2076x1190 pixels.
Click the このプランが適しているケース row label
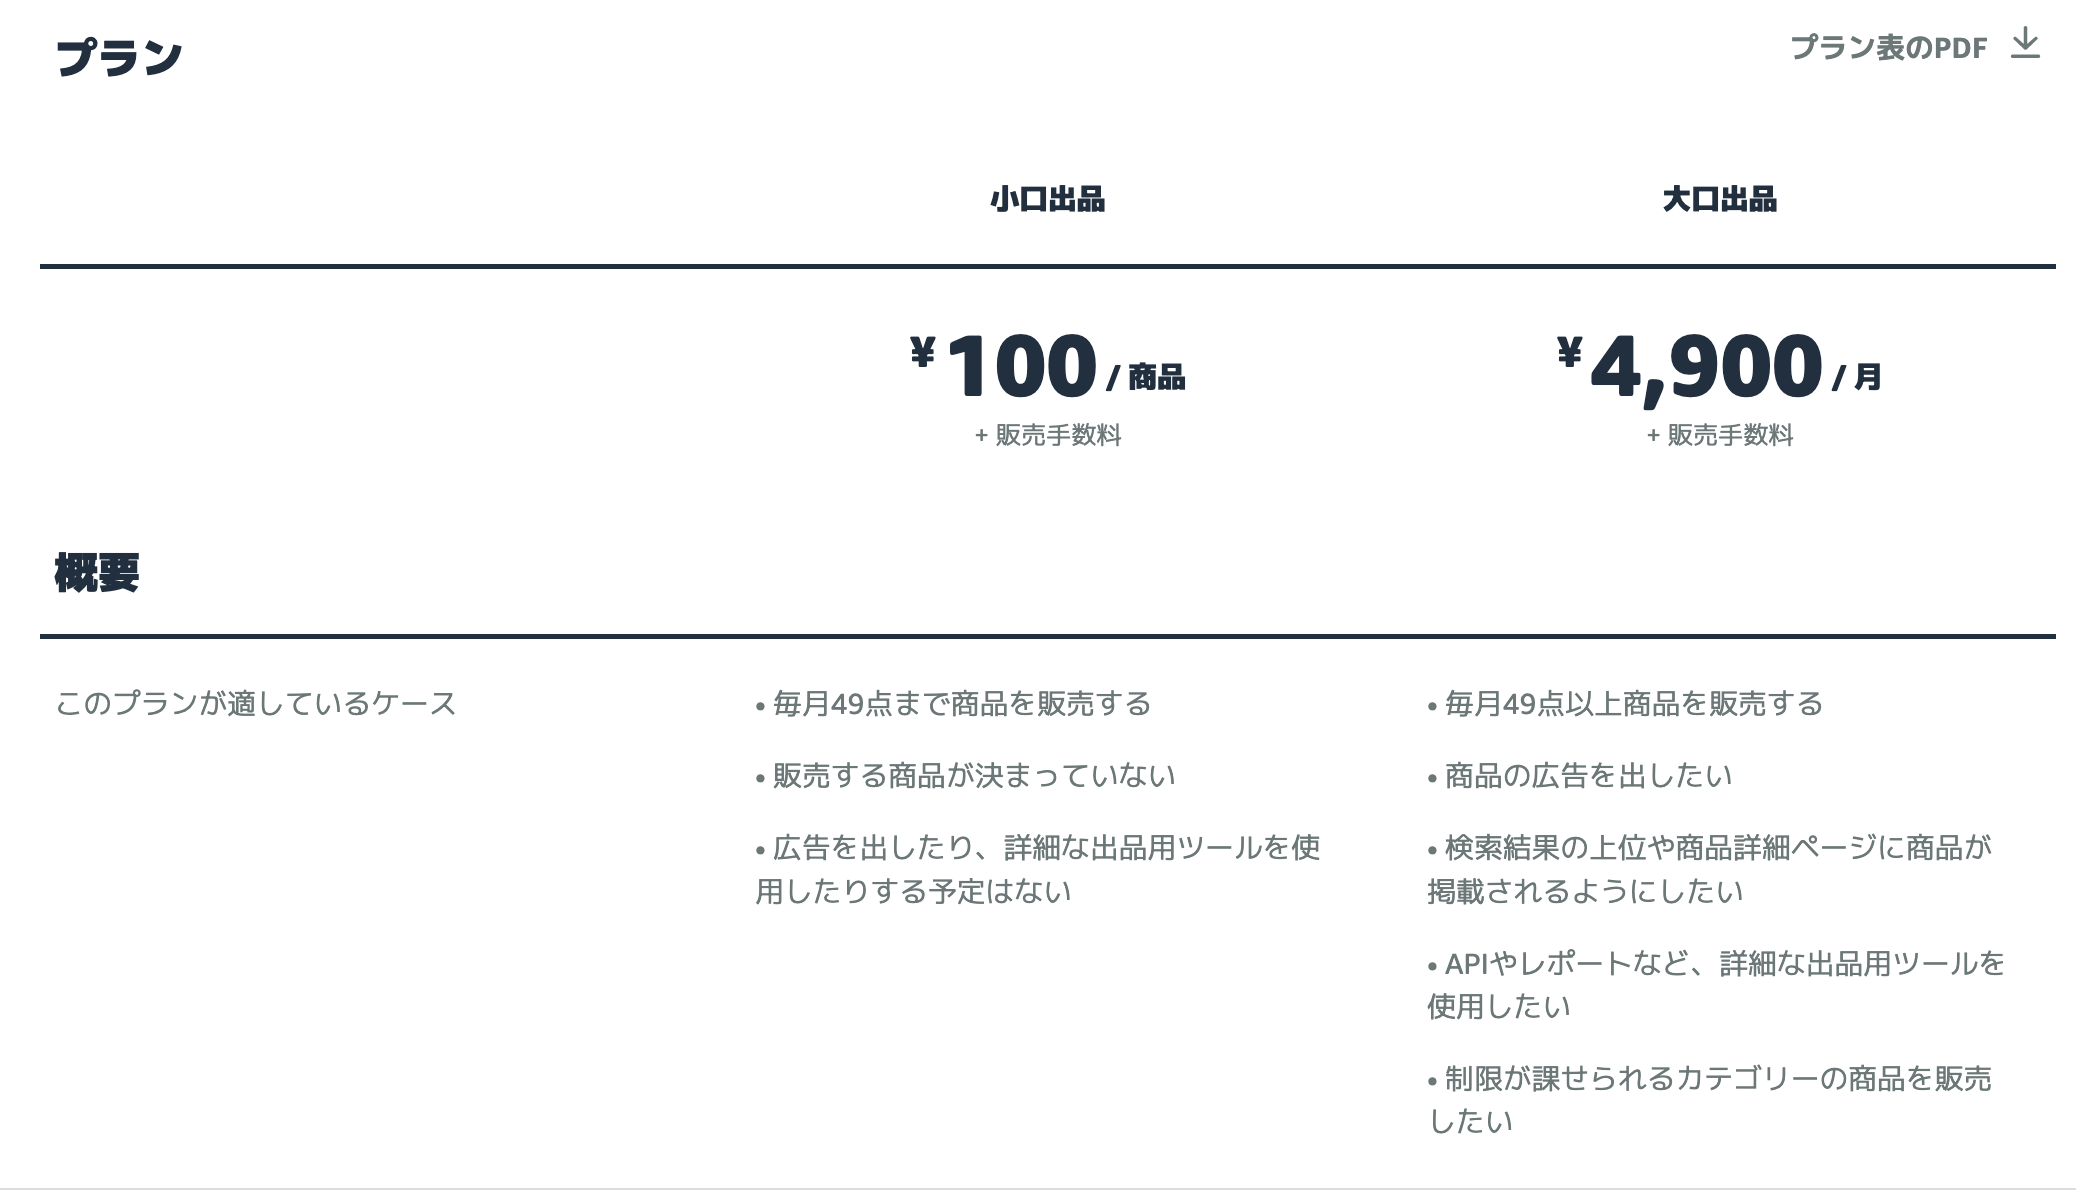click(x=256, y=703)
